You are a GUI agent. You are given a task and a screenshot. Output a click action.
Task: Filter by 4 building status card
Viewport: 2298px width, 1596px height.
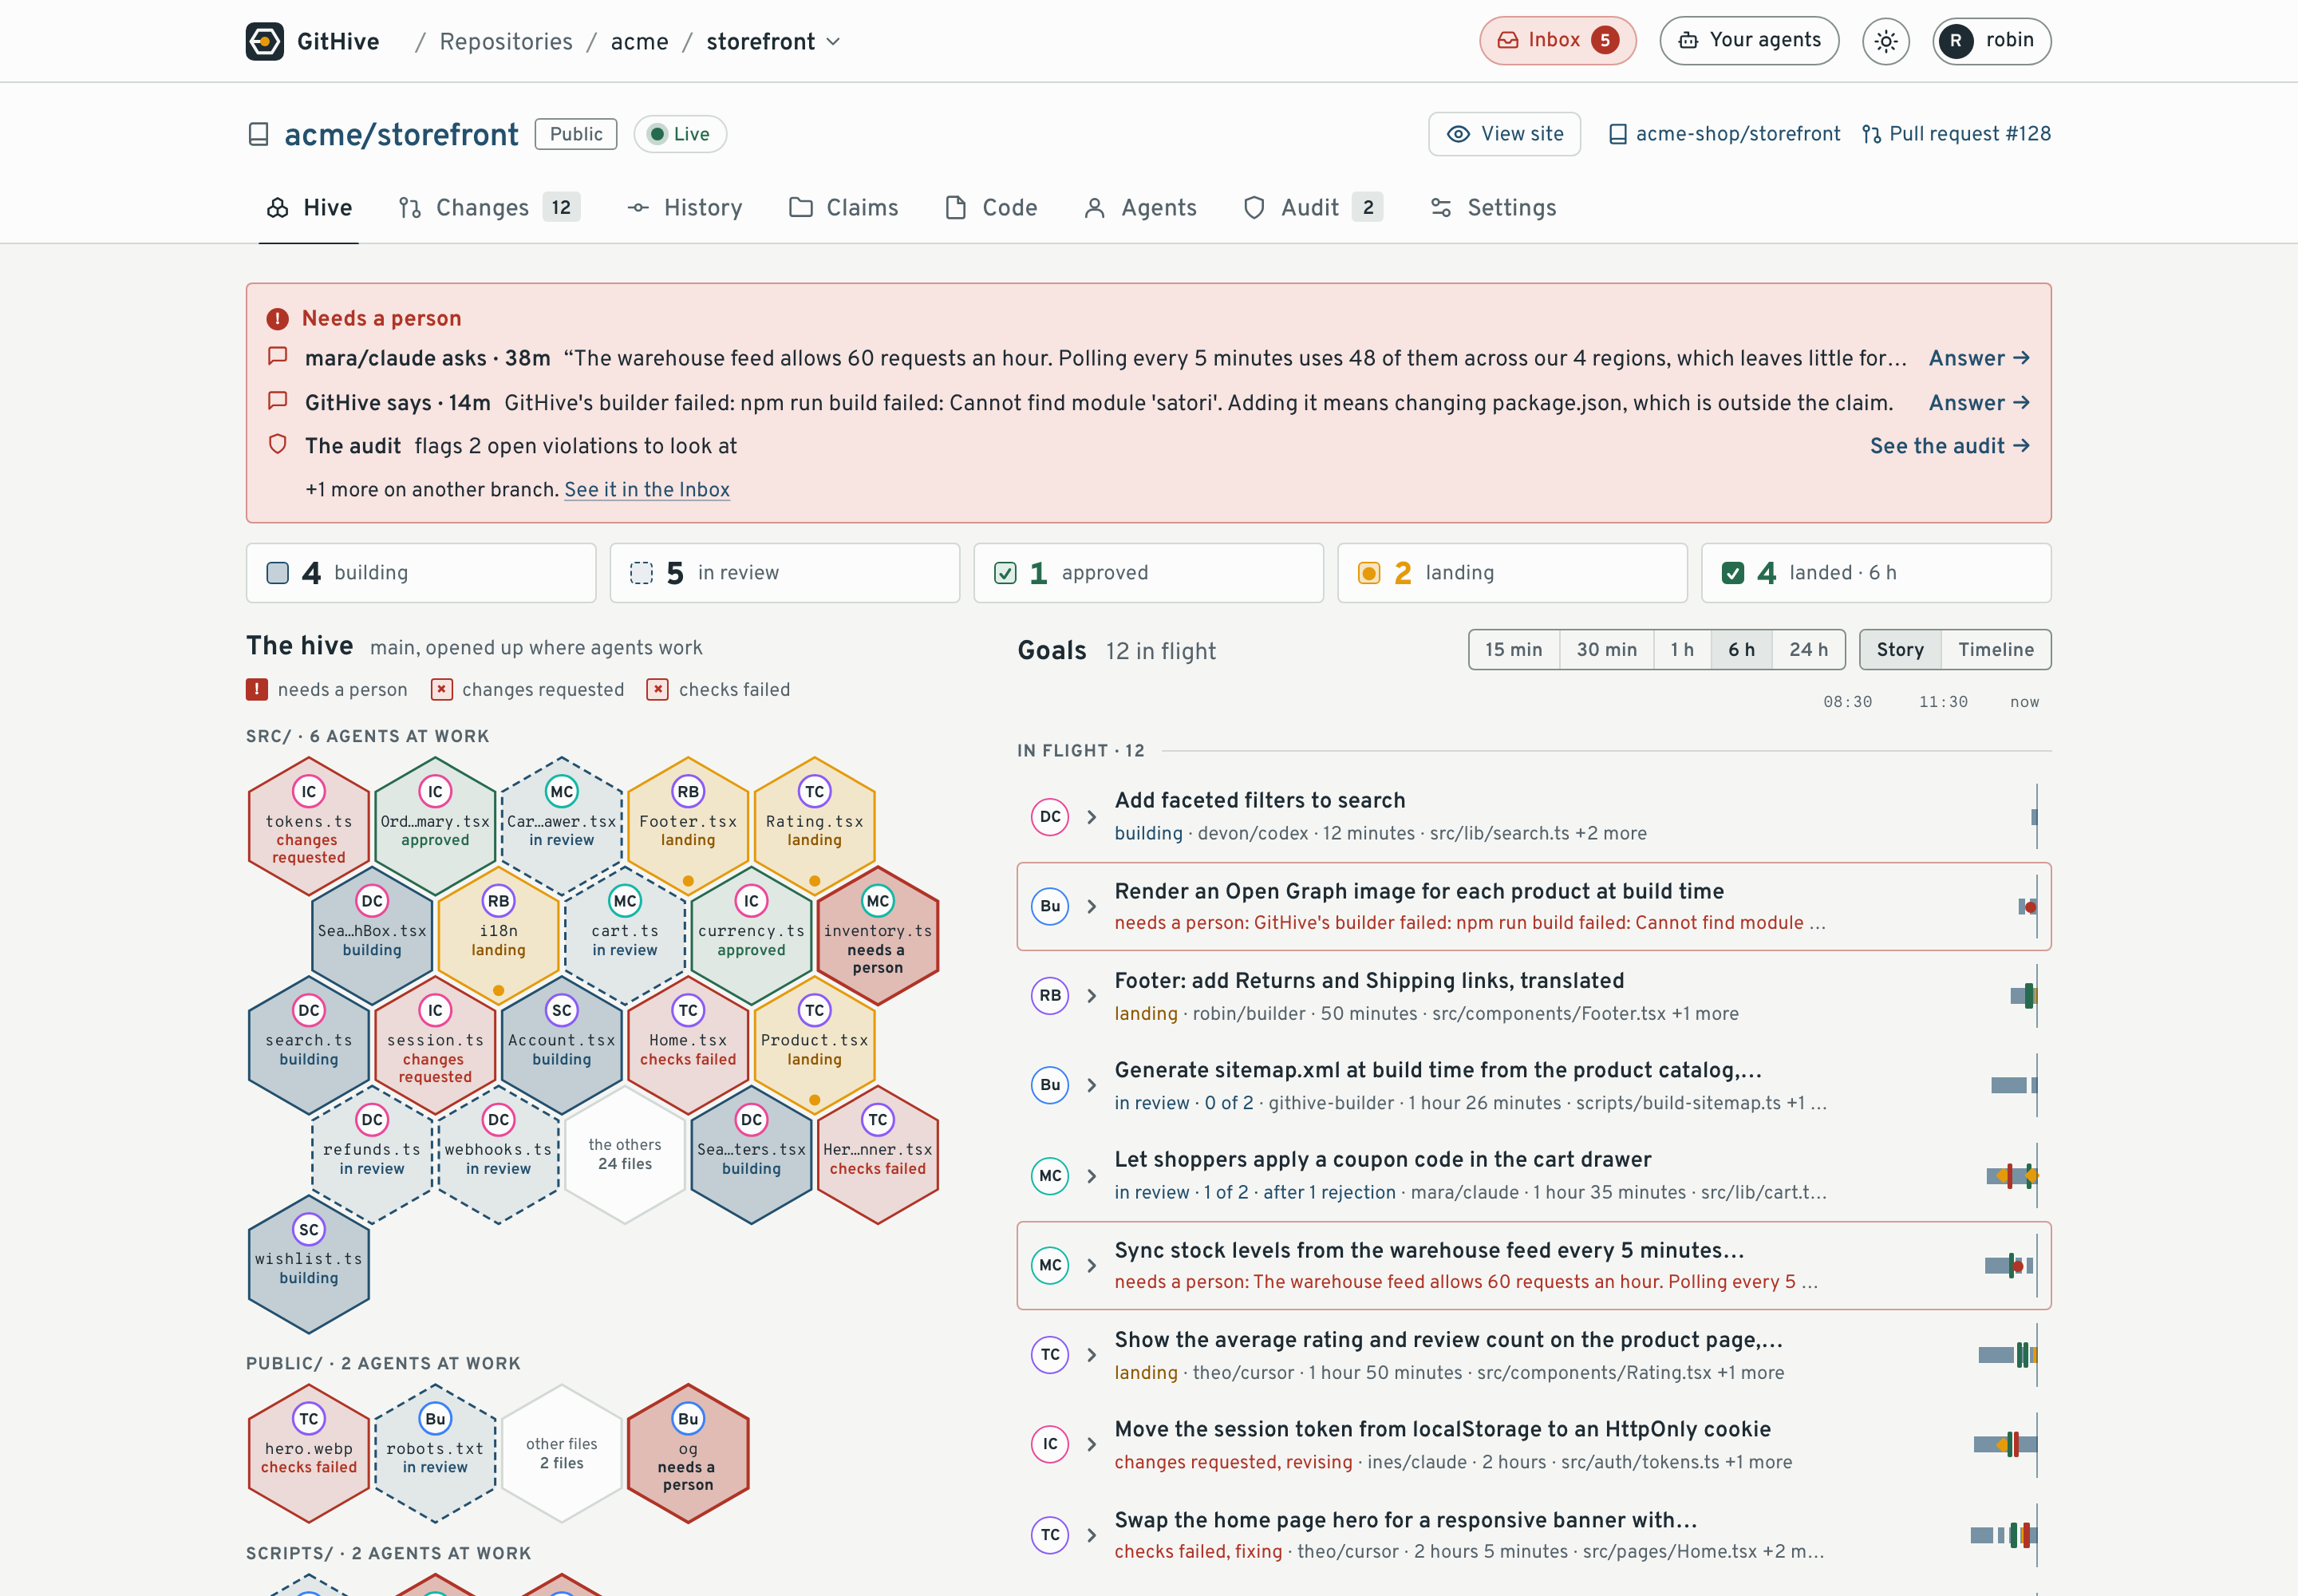421,573
